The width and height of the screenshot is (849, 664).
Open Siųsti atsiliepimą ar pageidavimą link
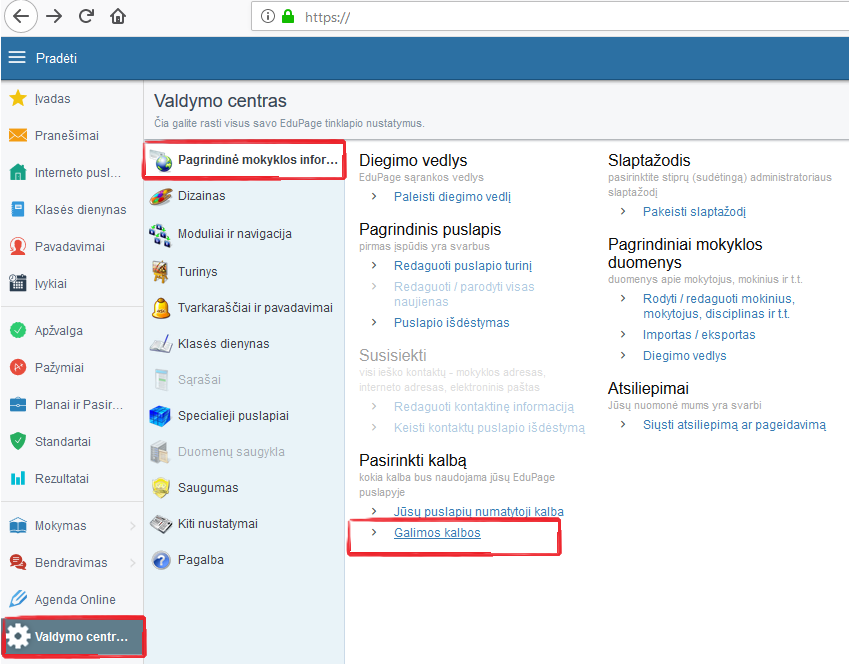tap(734, 425)
